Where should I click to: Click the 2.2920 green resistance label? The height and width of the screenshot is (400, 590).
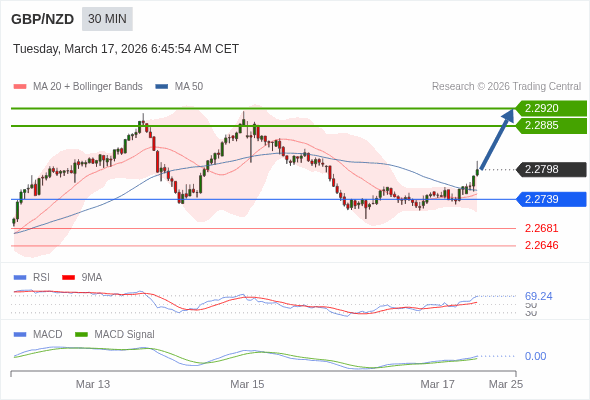pyautogui.click(x=551, y=108)
